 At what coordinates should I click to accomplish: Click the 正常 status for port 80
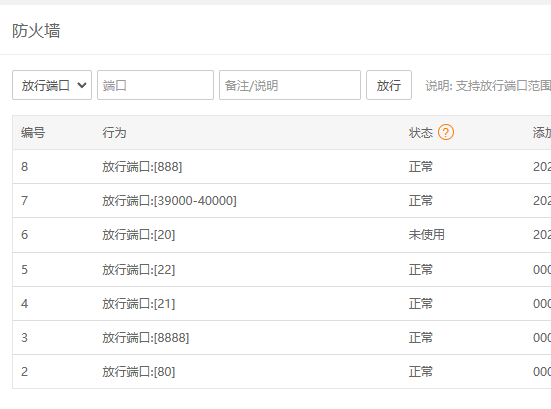coord(420,372)
